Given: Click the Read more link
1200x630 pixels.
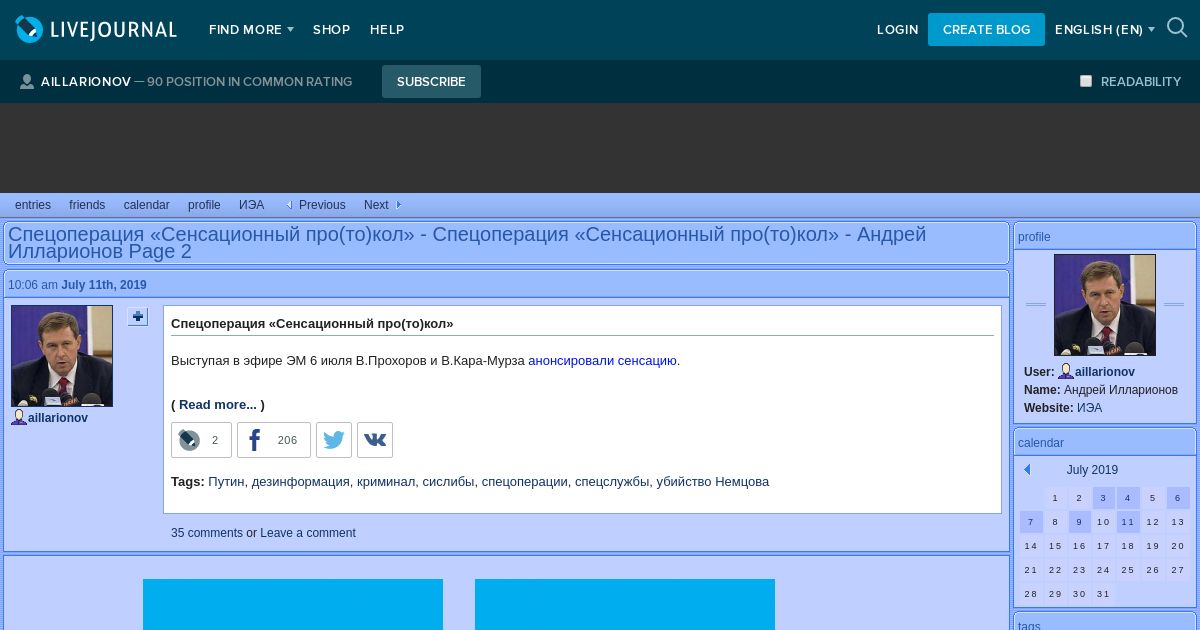Looking at the screenshot, I should 218,405.
